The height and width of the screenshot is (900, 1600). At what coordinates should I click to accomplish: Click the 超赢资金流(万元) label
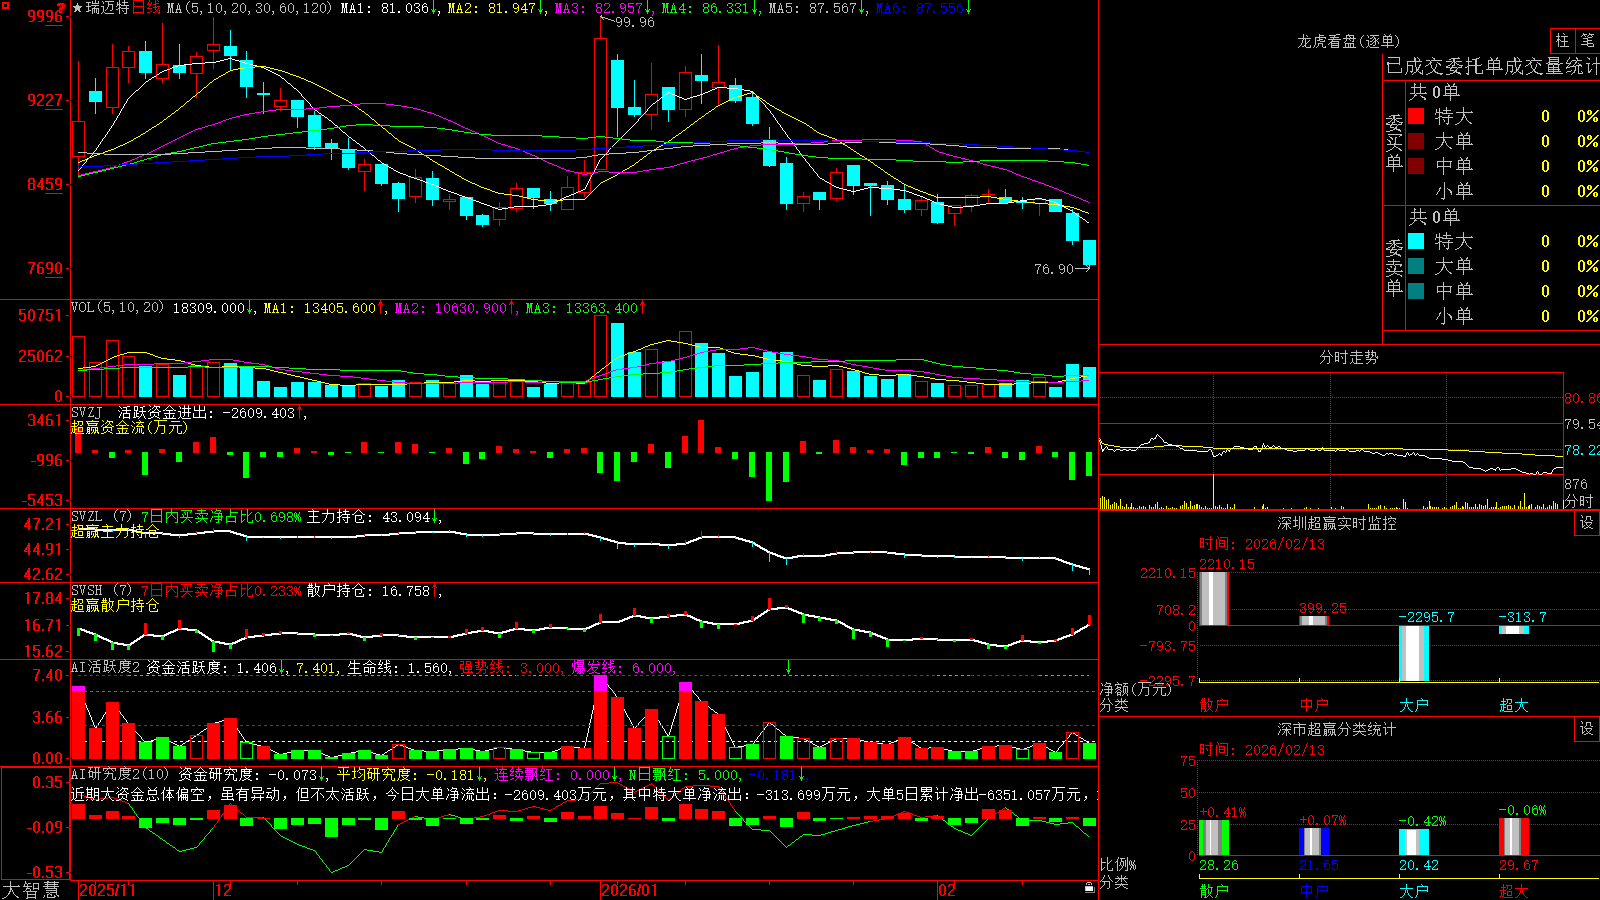tap(129, 427)
